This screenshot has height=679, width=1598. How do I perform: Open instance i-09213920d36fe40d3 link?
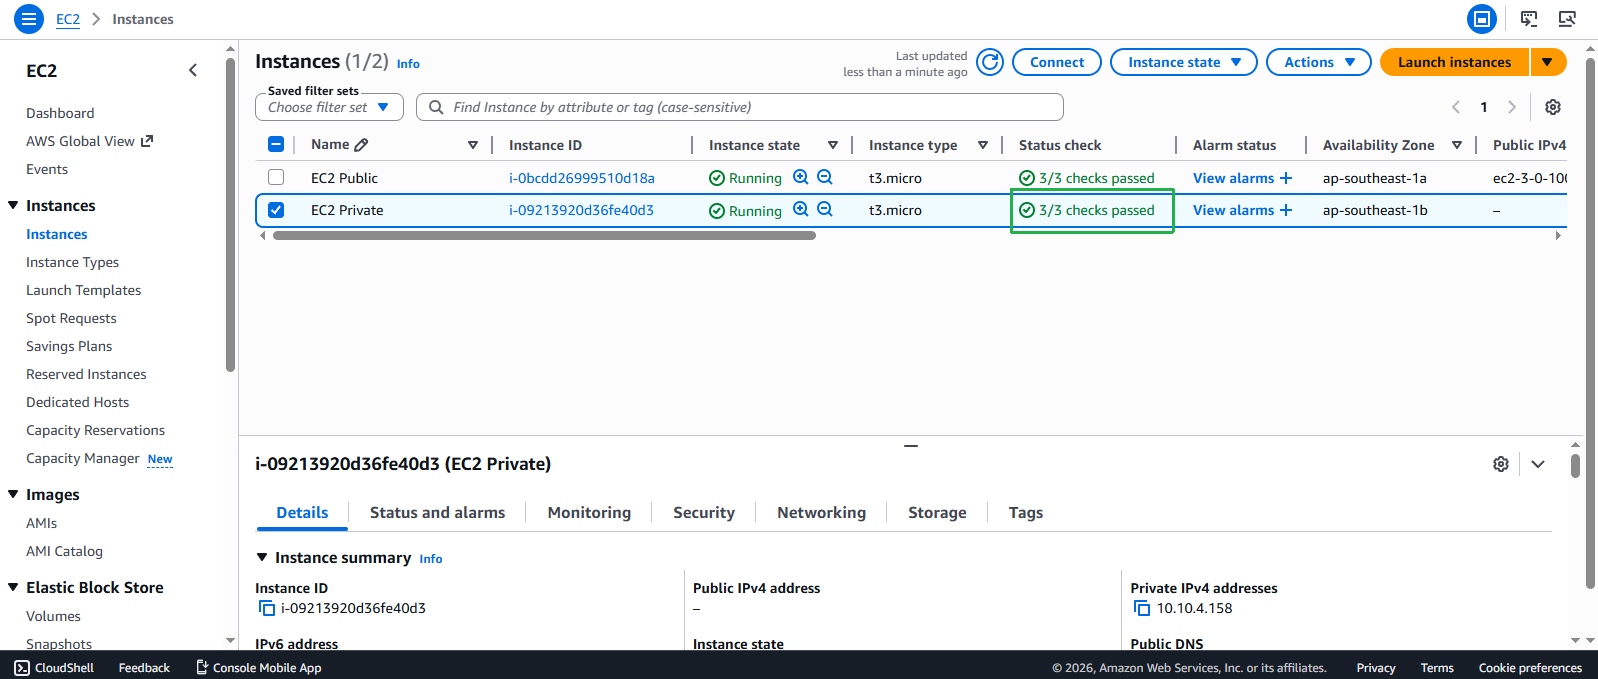click(x=581, y=210)
